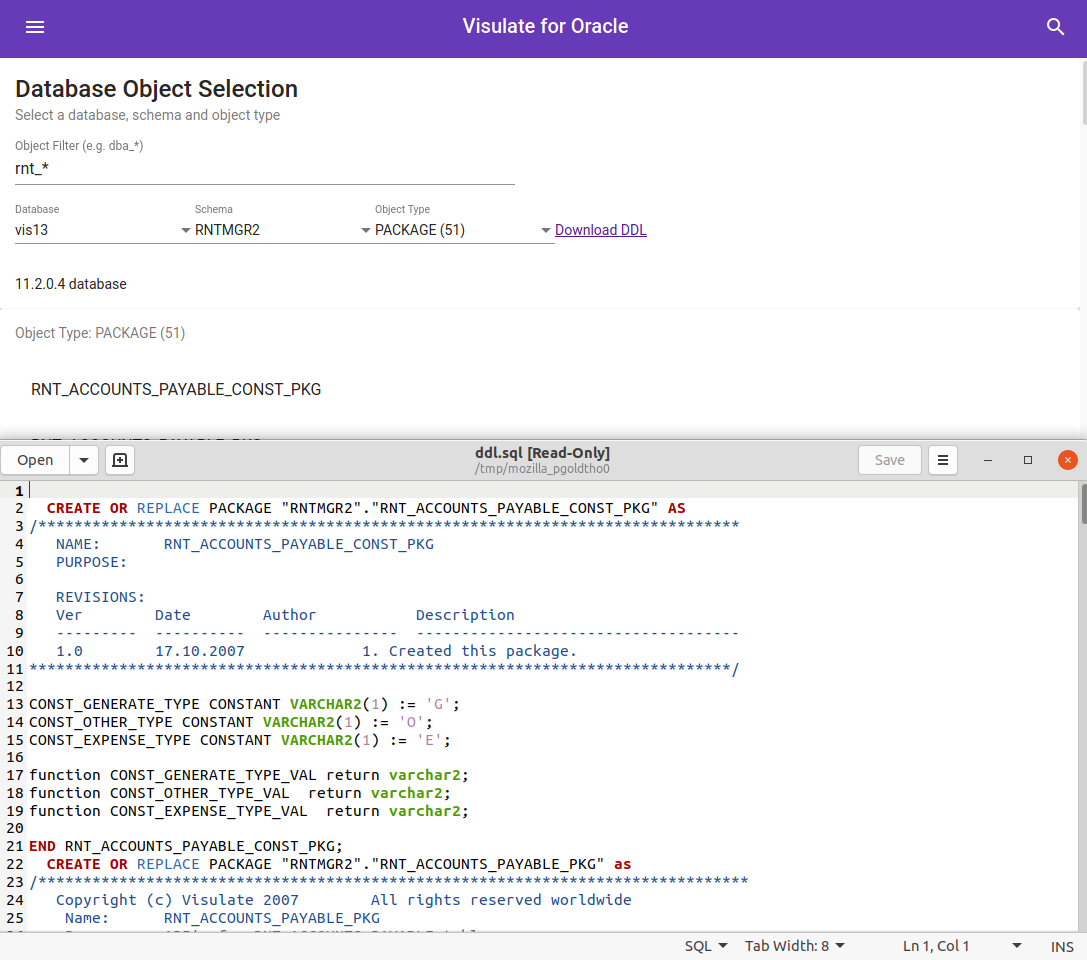Click the editor vertical scrollbar

pyautogui.click(x=1082, y=505)
